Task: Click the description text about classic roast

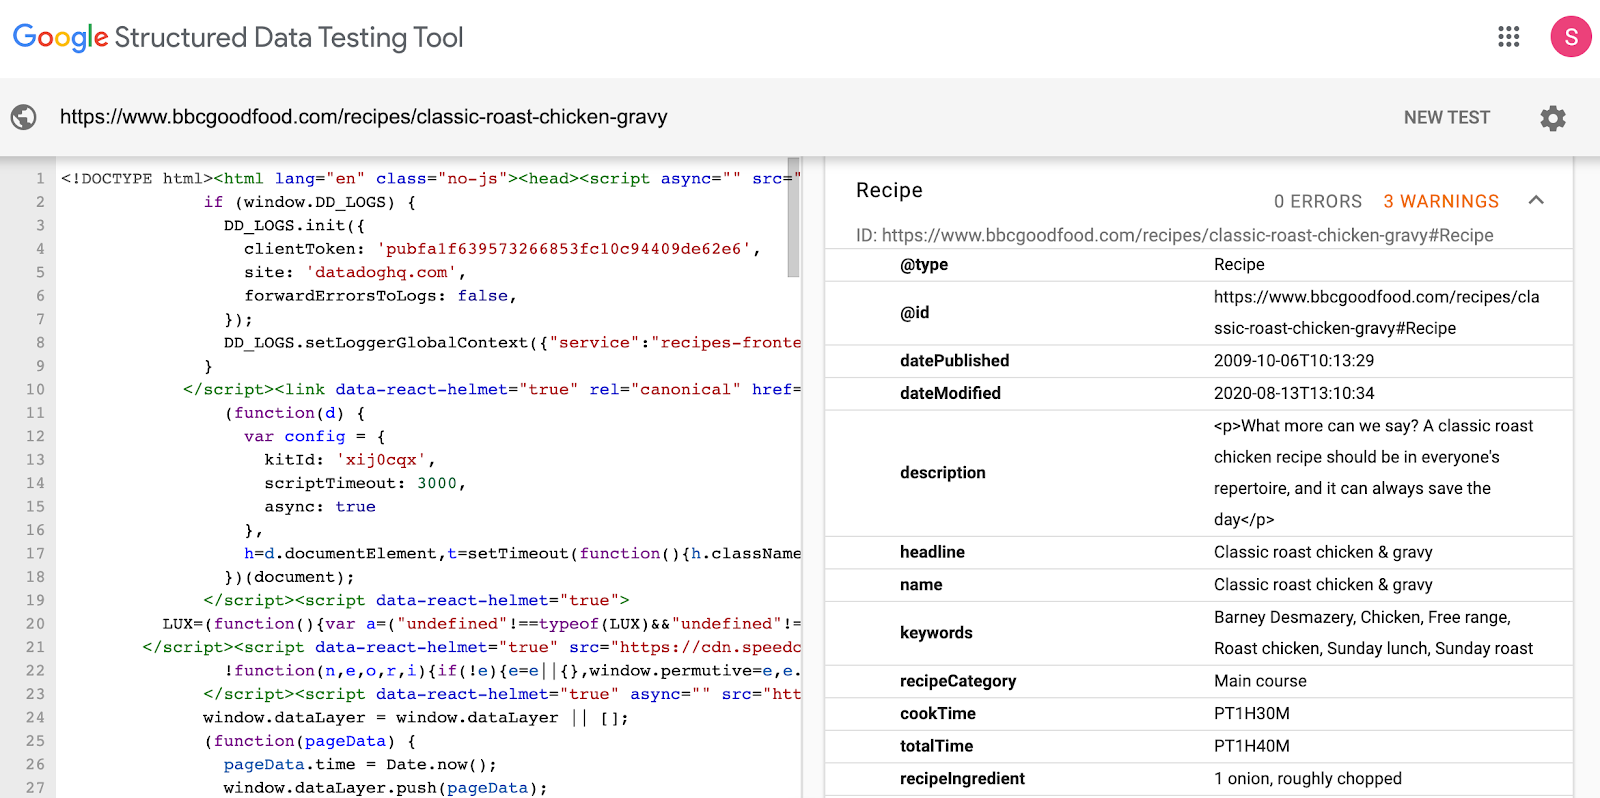Action: pos(1373,472)
